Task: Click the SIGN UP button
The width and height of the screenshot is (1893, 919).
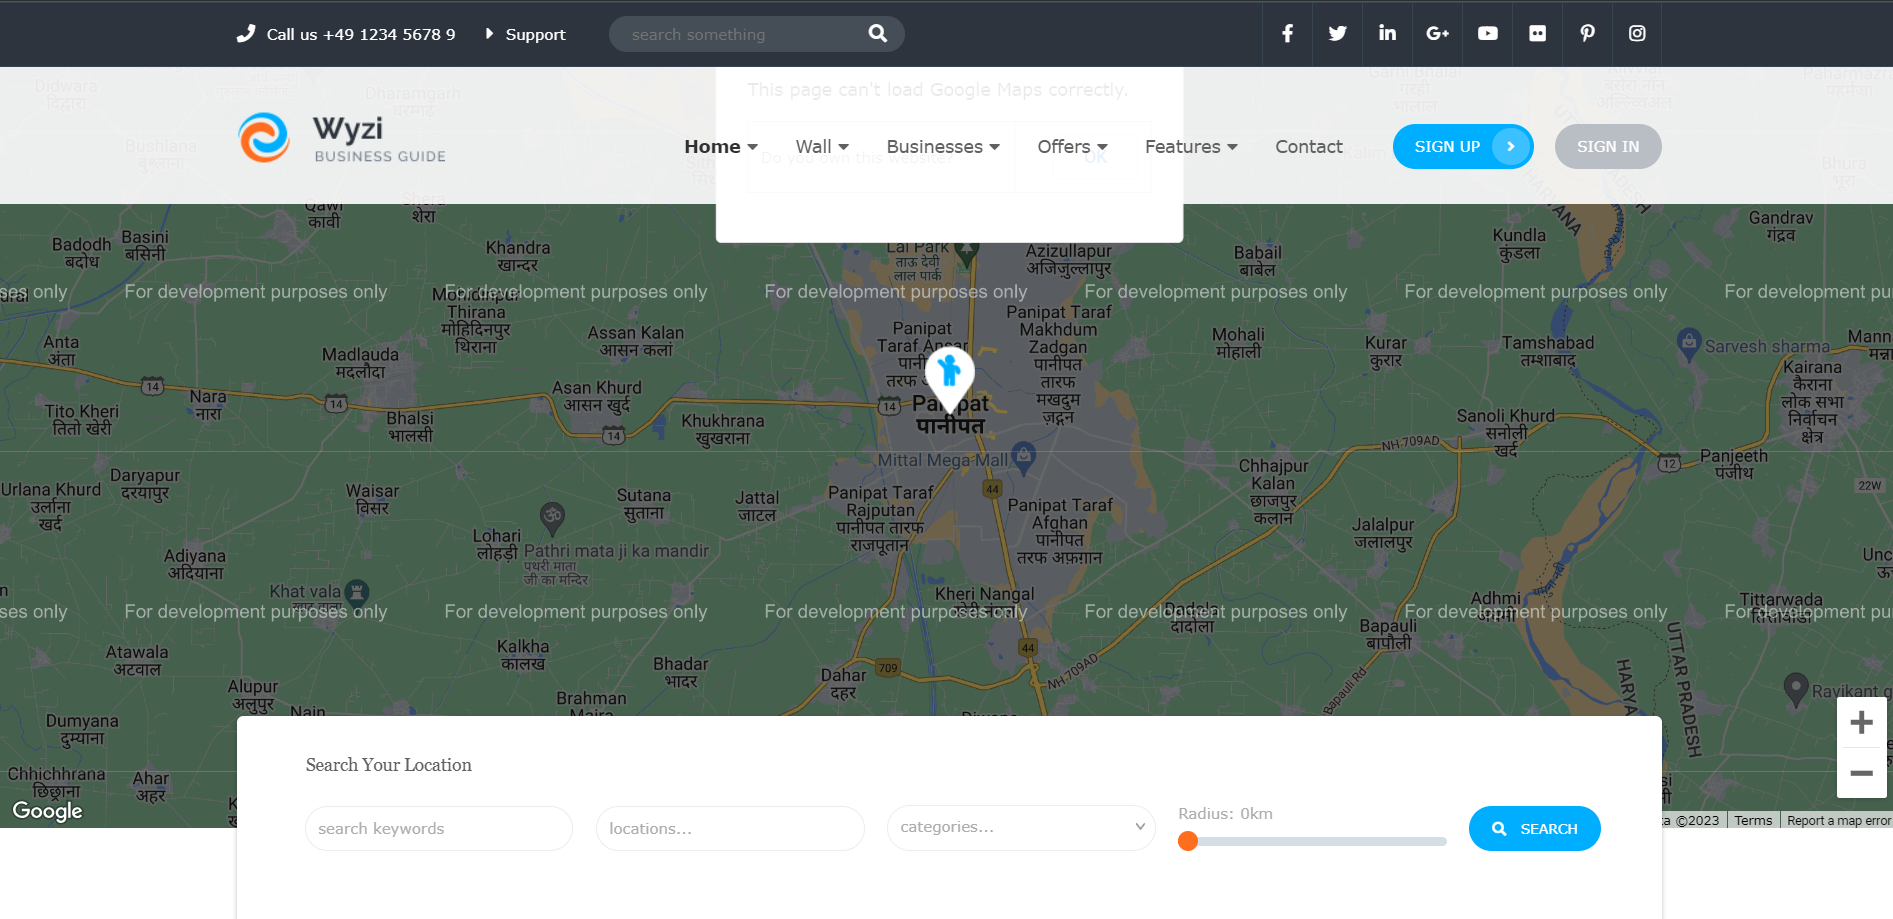Action: click(x=1463, y=147)
